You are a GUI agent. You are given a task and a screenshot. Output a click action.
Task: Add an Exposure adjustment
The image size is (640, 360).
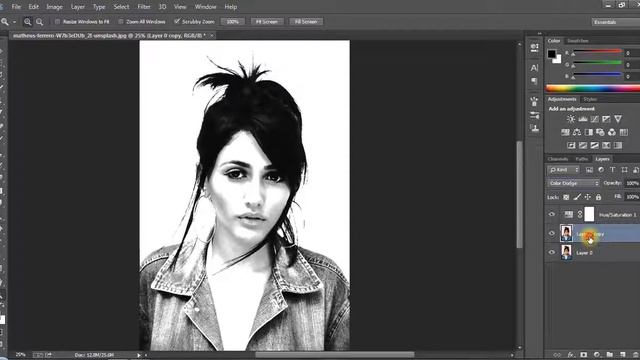pyautogui.click(x=606, y=119)
